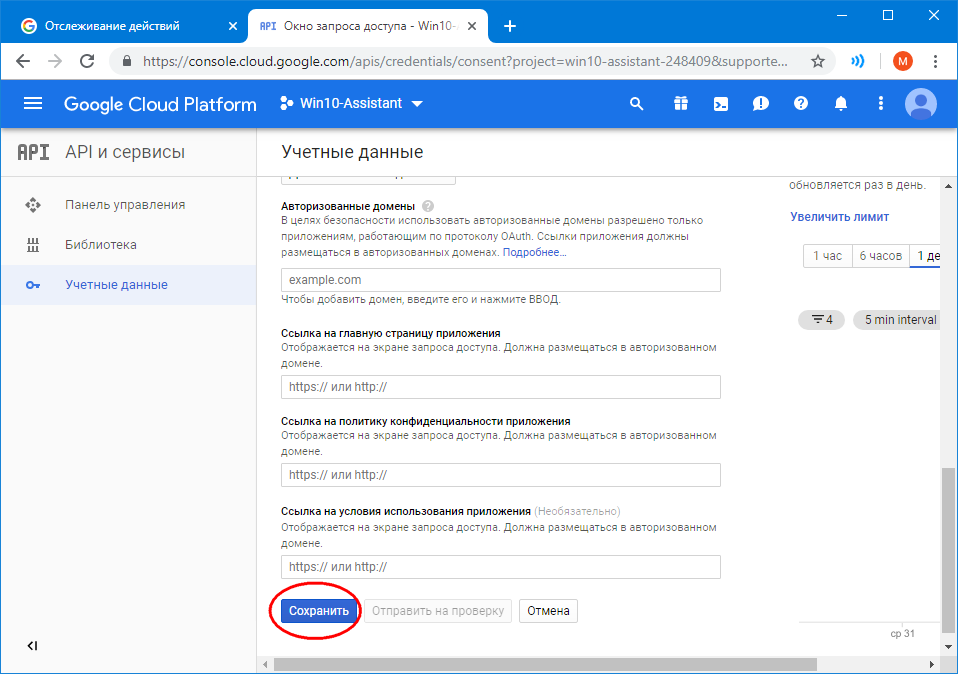The width and height of the screenshot is (958, 674).
Task: Click the Отмена button
Action: 548,611
